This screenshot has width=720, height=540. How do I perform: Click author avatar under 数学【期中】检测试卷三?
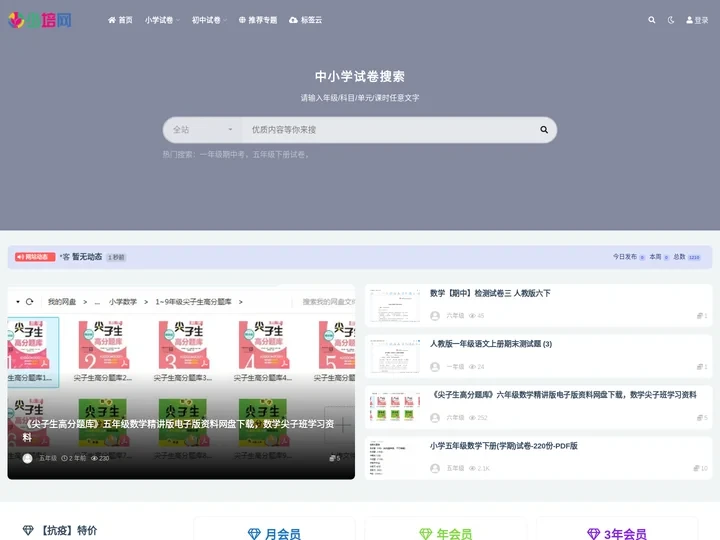(435, 316)
